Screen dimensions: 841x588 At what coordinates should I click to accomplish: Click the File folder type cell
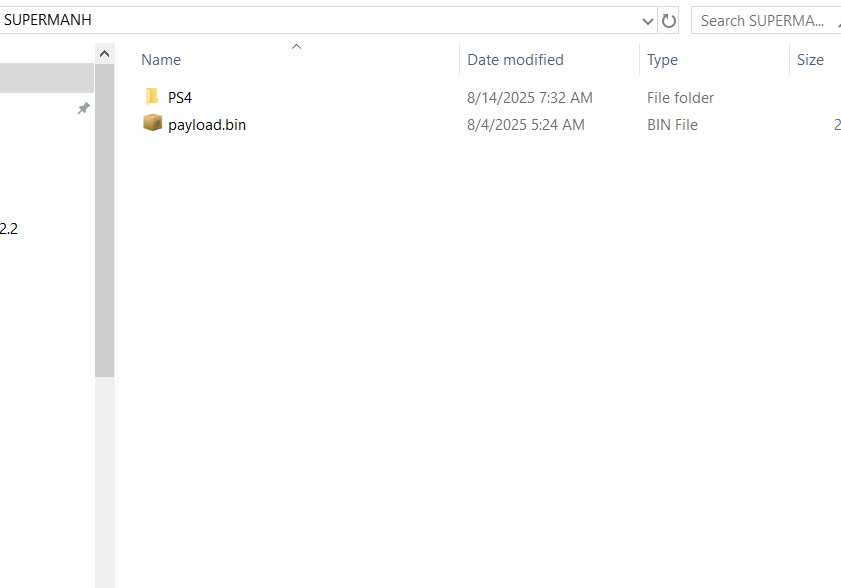pos(680,98)
